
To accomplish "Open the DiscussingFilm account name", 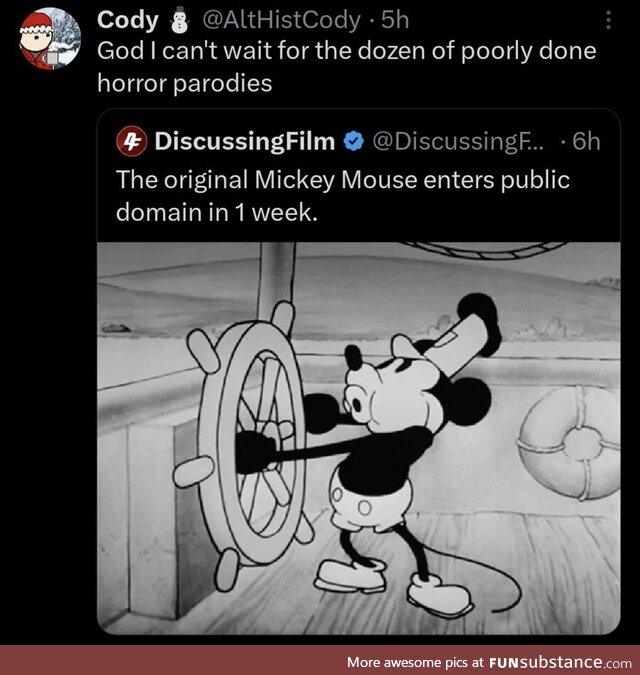I will [245, 141].
